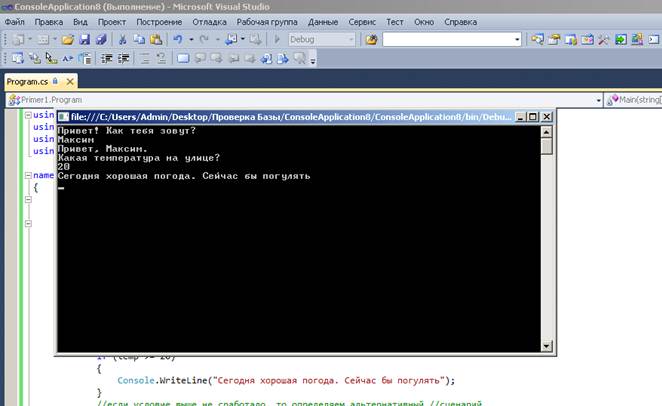
Task: Click Display Object Member List icon
Action: pos(18,58)
